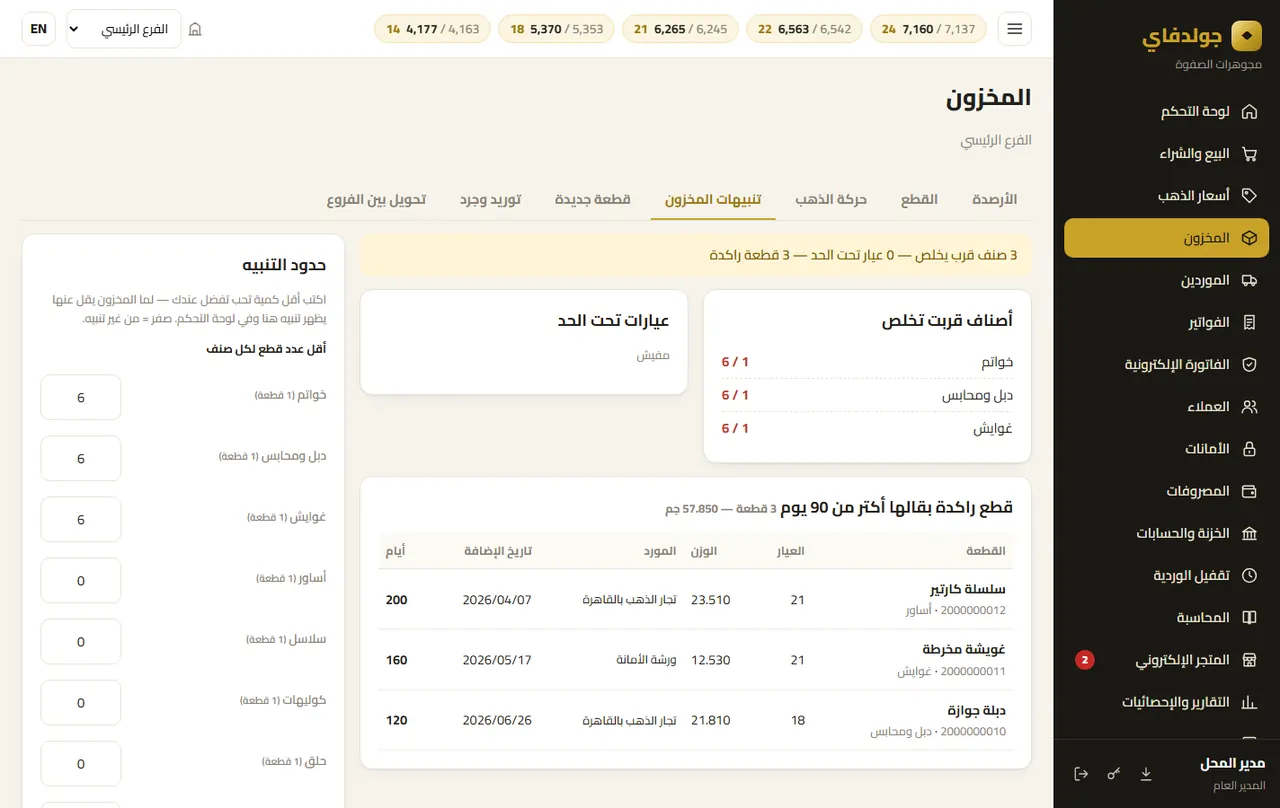Open the توريد وجرد tab

pyautogui.click(x=490, y=199)
